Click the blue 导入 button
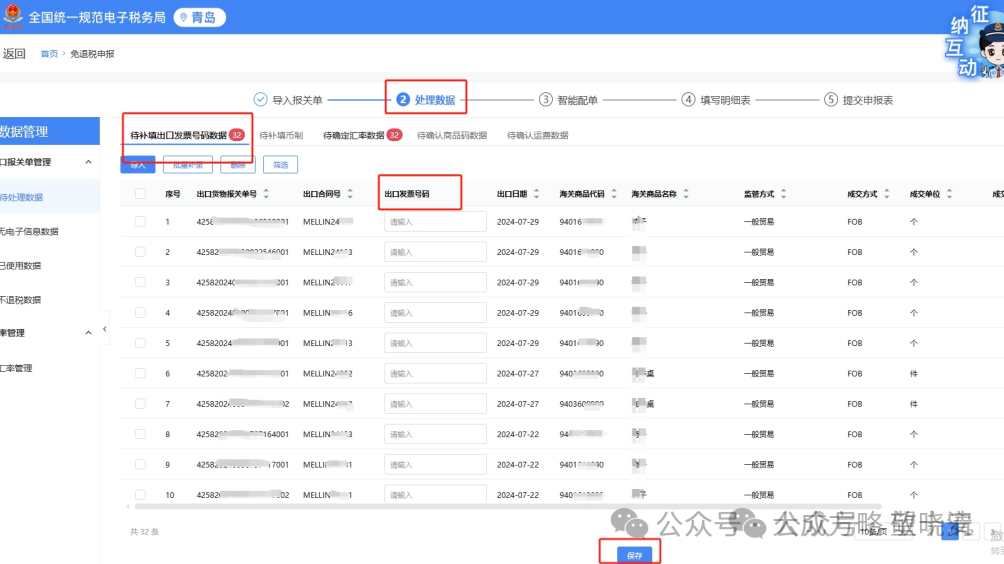The image size is (1004, 564). [x=138, y=165]
